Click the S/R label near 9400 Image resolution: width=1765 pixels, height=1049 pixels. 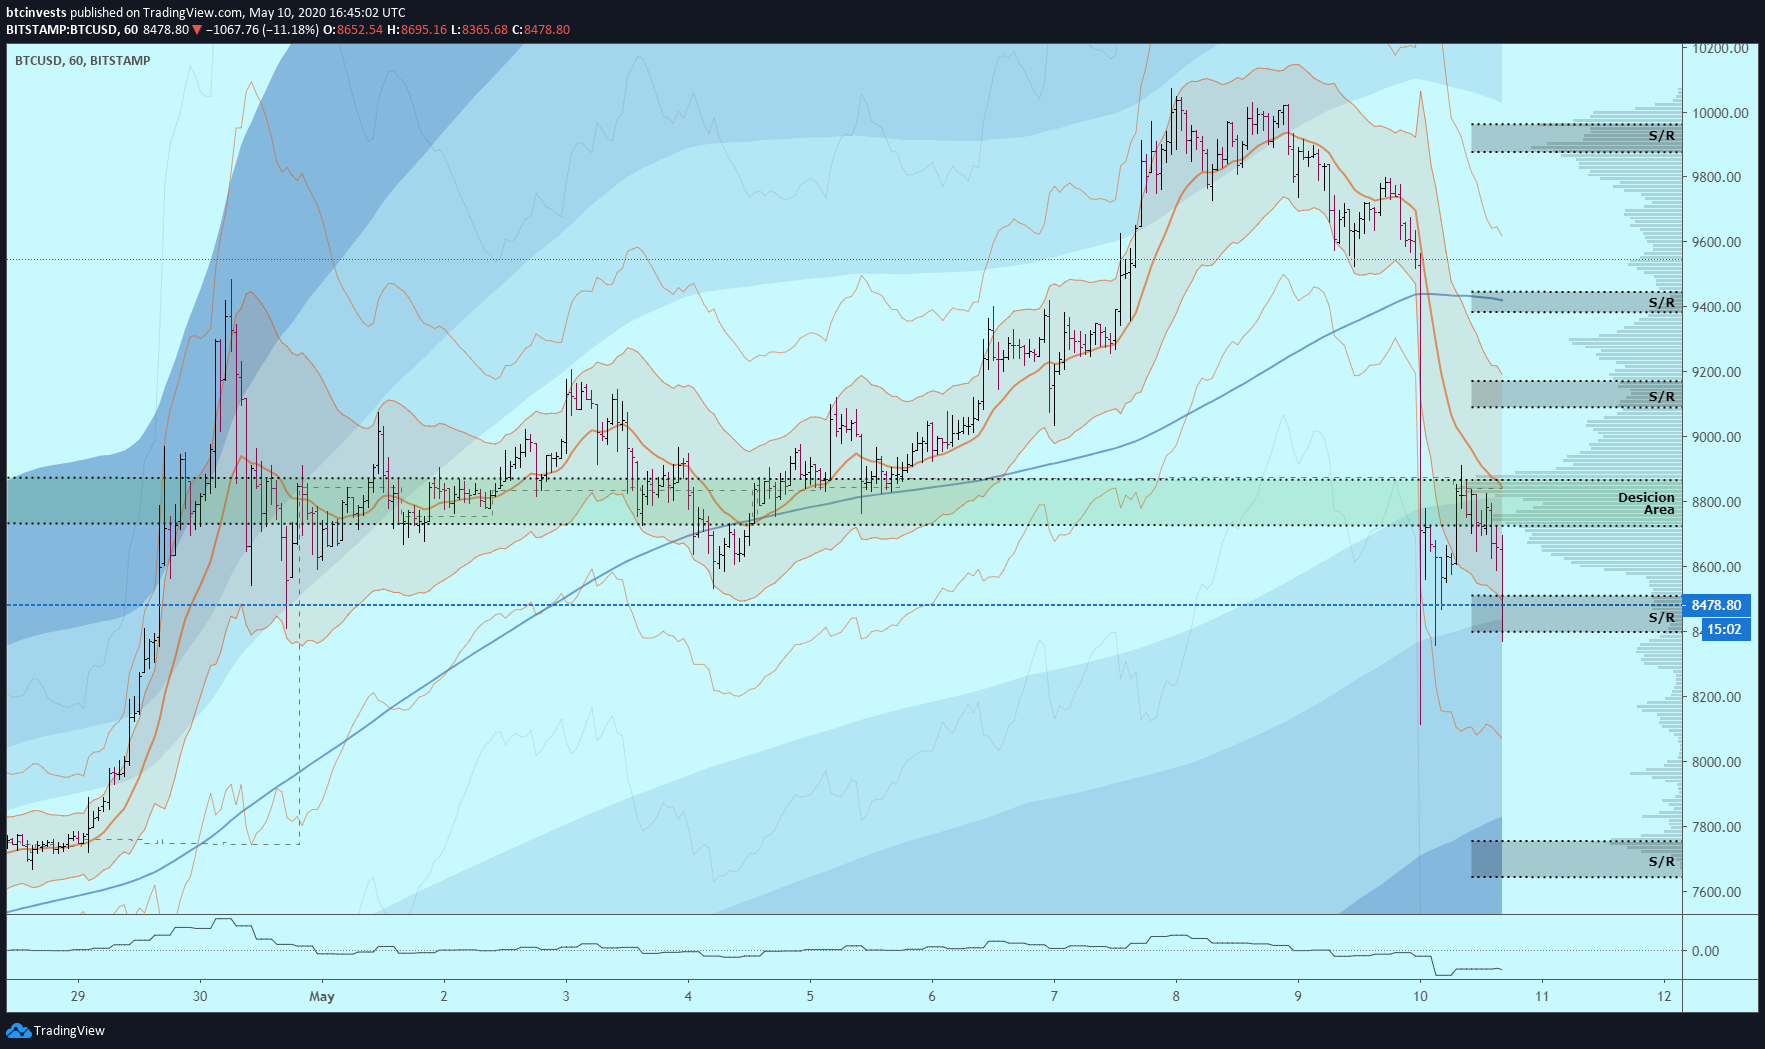tap(1661, 302)
